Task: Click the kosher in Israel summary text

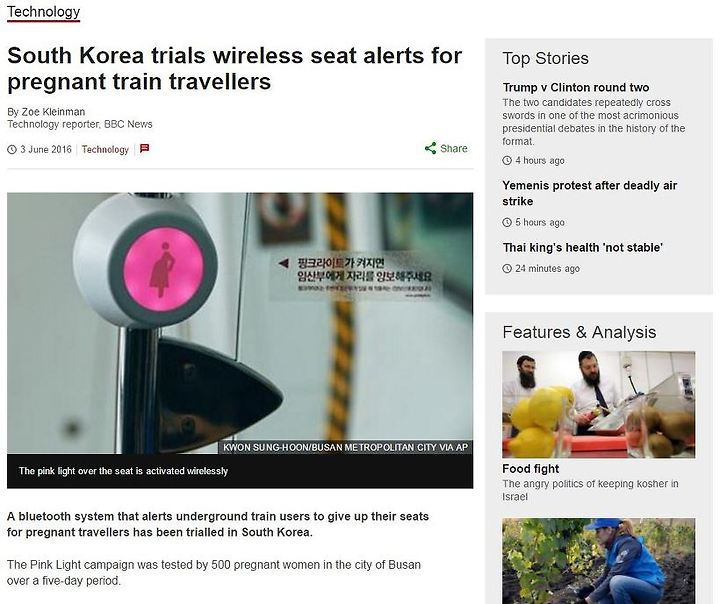Action: (x=590, y=490)
